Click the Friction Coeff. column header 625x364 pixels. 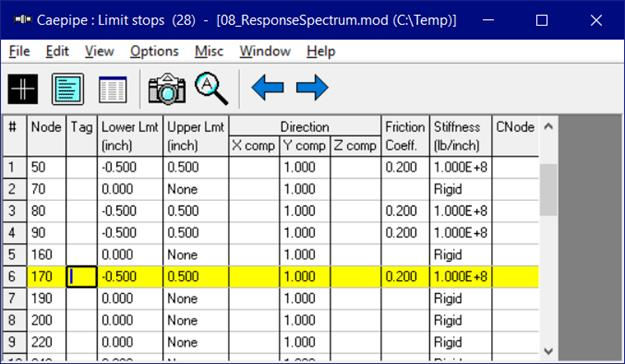[x=405, y=136]
